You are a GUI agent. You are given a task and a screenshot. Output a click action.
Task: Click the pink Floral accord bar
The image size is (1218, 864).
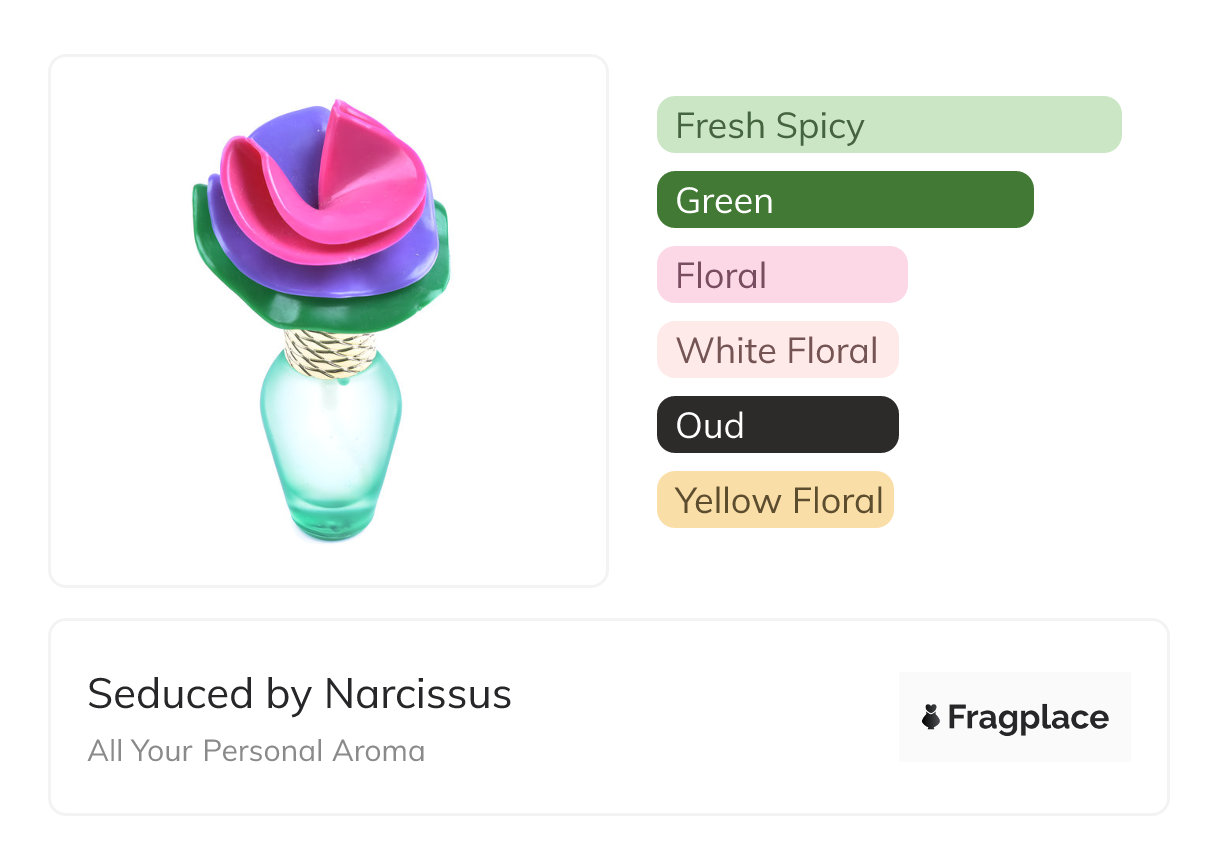pos(781,275)
